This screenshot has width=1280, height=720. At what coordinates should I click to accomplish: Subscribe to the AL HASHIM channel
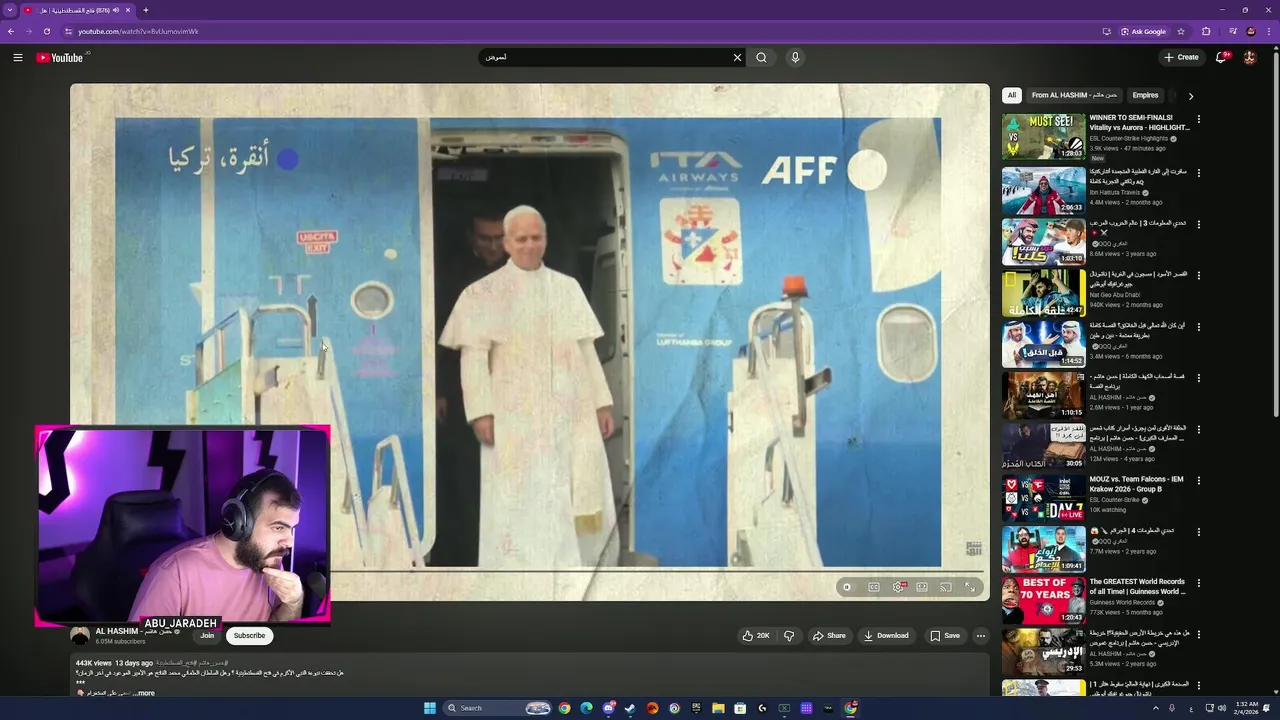tap(249, 635)
